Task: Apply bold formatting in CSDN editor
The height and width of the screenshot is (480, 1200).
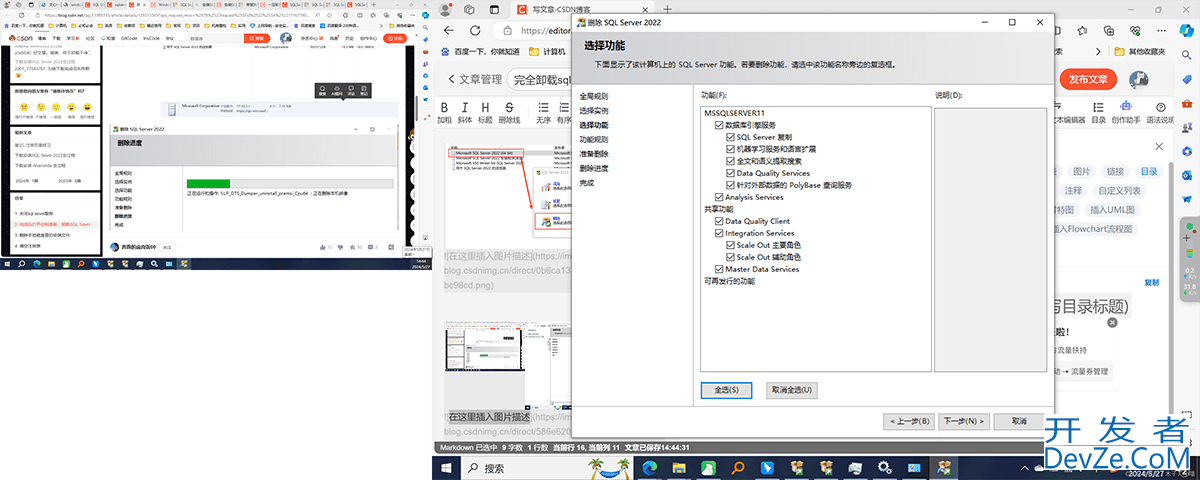Action: click(444, 111)
